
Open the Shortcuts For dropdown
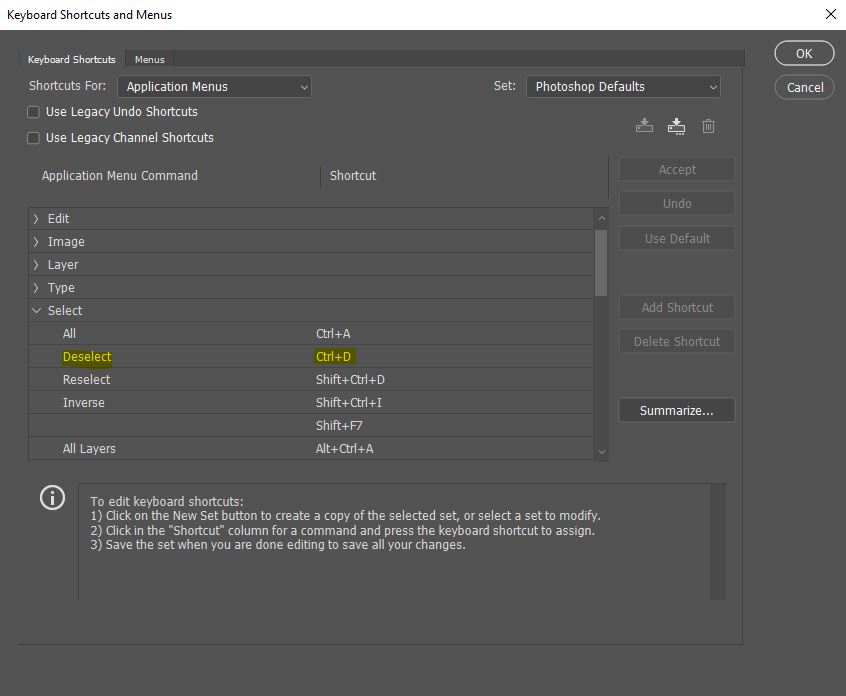(x=214, y=87)
